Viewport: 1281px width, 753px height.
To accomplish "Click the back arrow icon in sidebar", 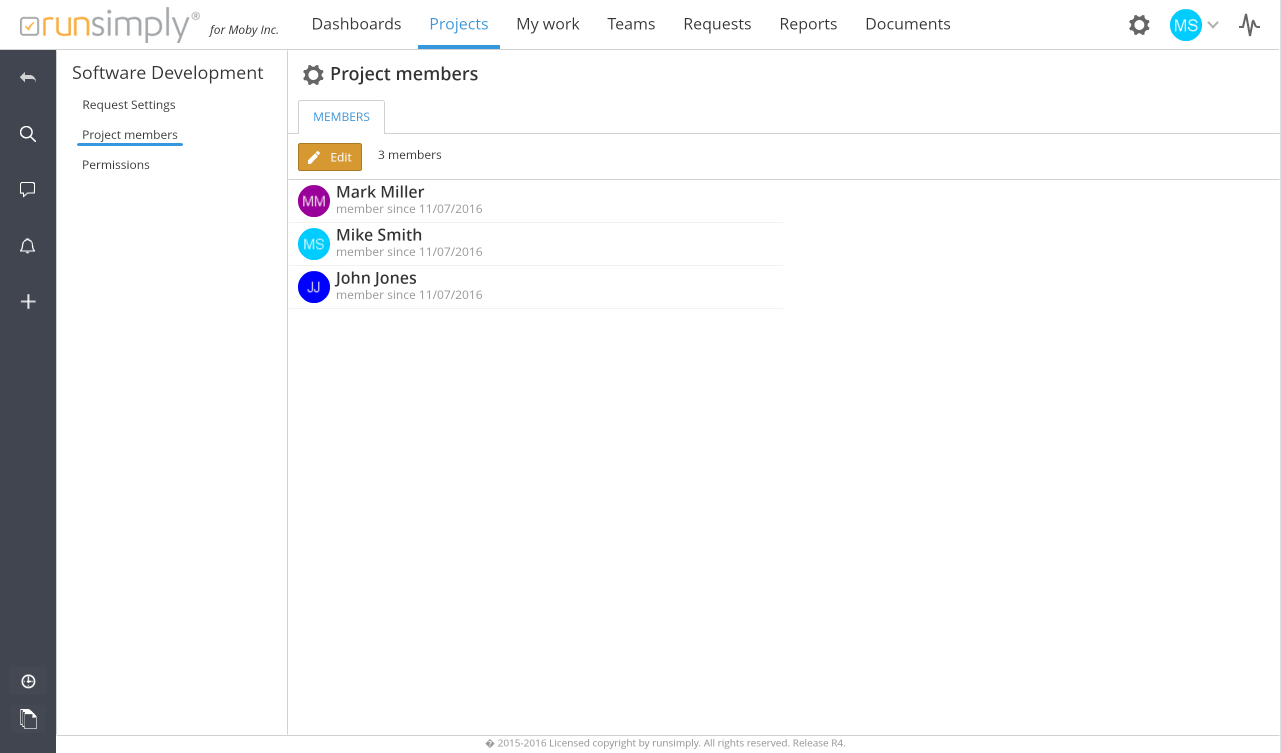I will tap(28, 78).
